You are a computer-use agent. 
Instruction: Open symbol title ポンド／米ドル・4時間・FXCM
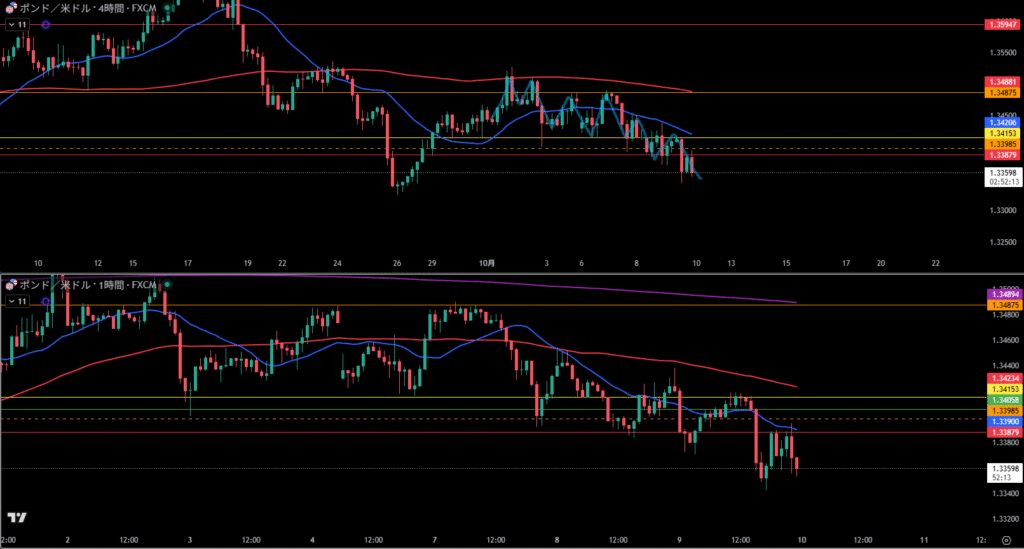click(88, 7)
